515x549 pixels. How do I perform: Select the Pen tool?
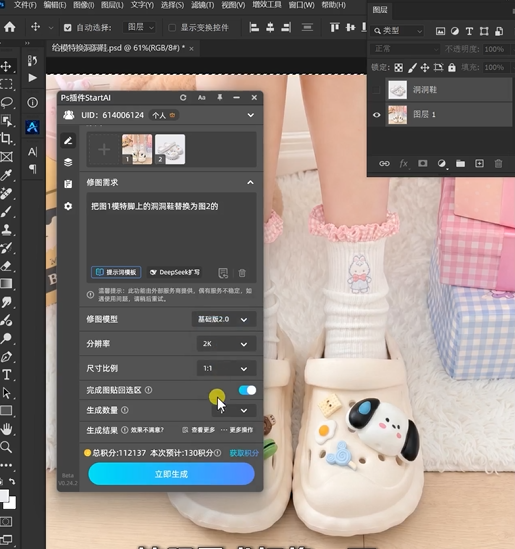point(6,357)
